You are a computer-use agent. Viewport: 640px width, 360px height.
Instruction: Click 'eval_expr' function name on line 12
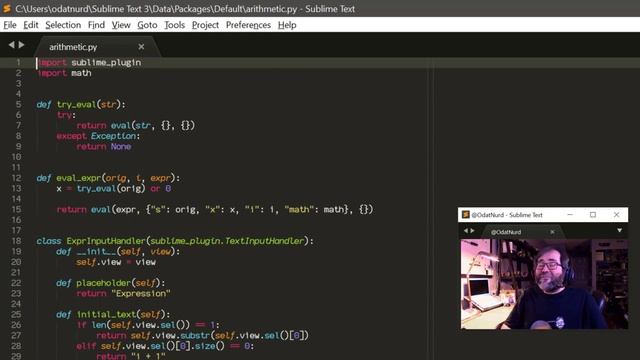(x=78, y=178)
